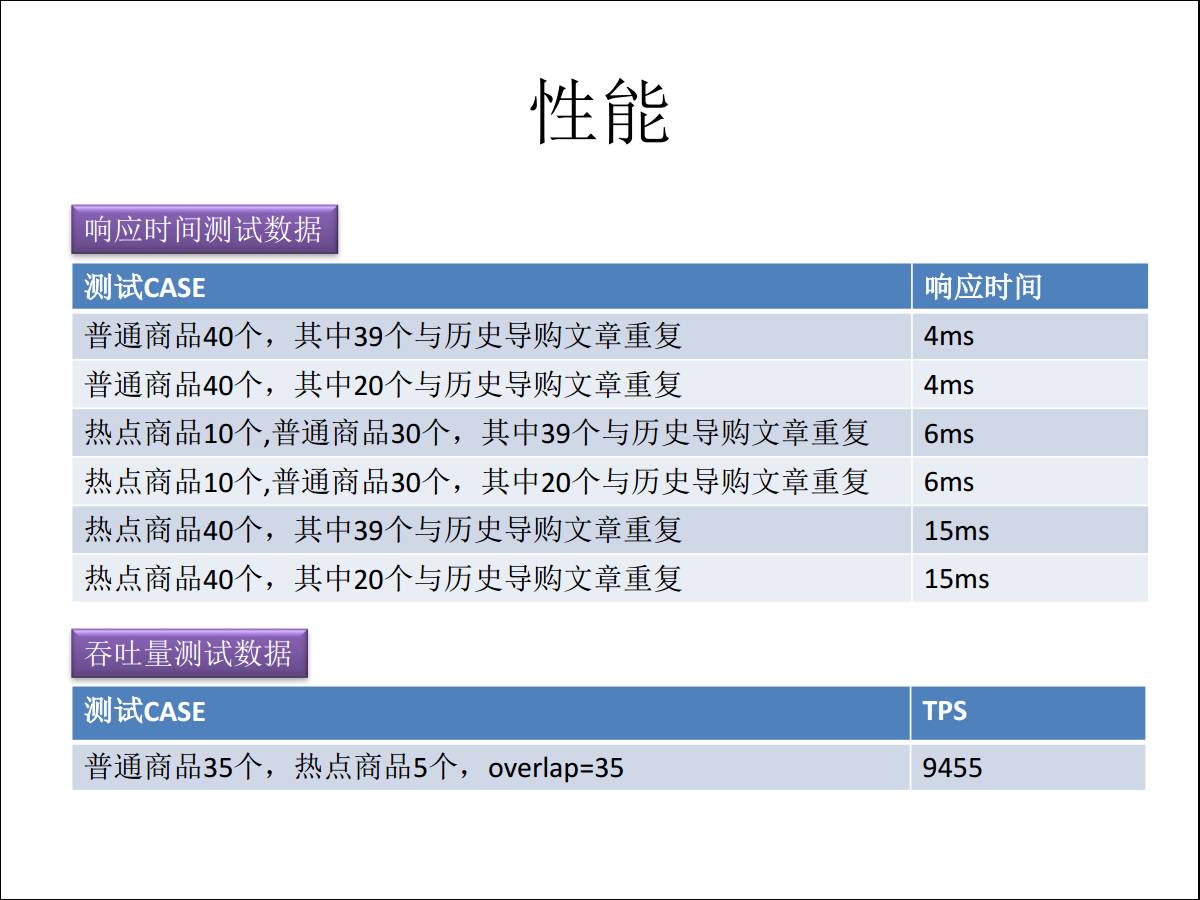Click 6ms value for 热点10个 39个 overlap row
This screenshot has width=1200, height=900.
[948, 433]
